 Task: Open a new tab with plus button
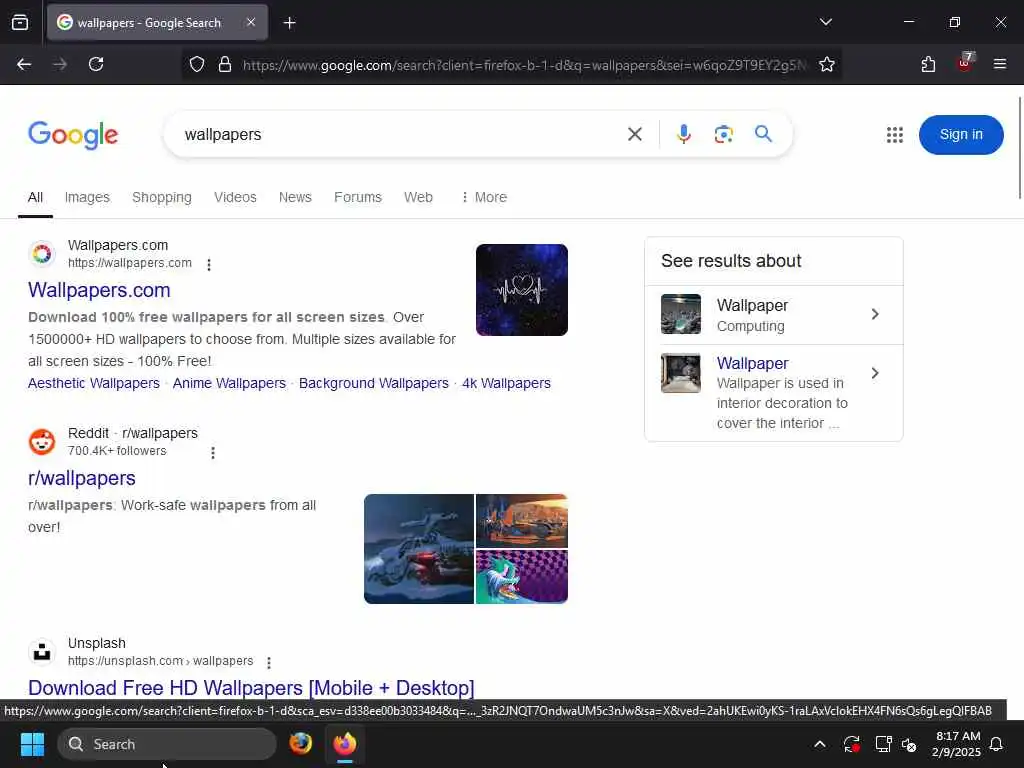point(290,23)
